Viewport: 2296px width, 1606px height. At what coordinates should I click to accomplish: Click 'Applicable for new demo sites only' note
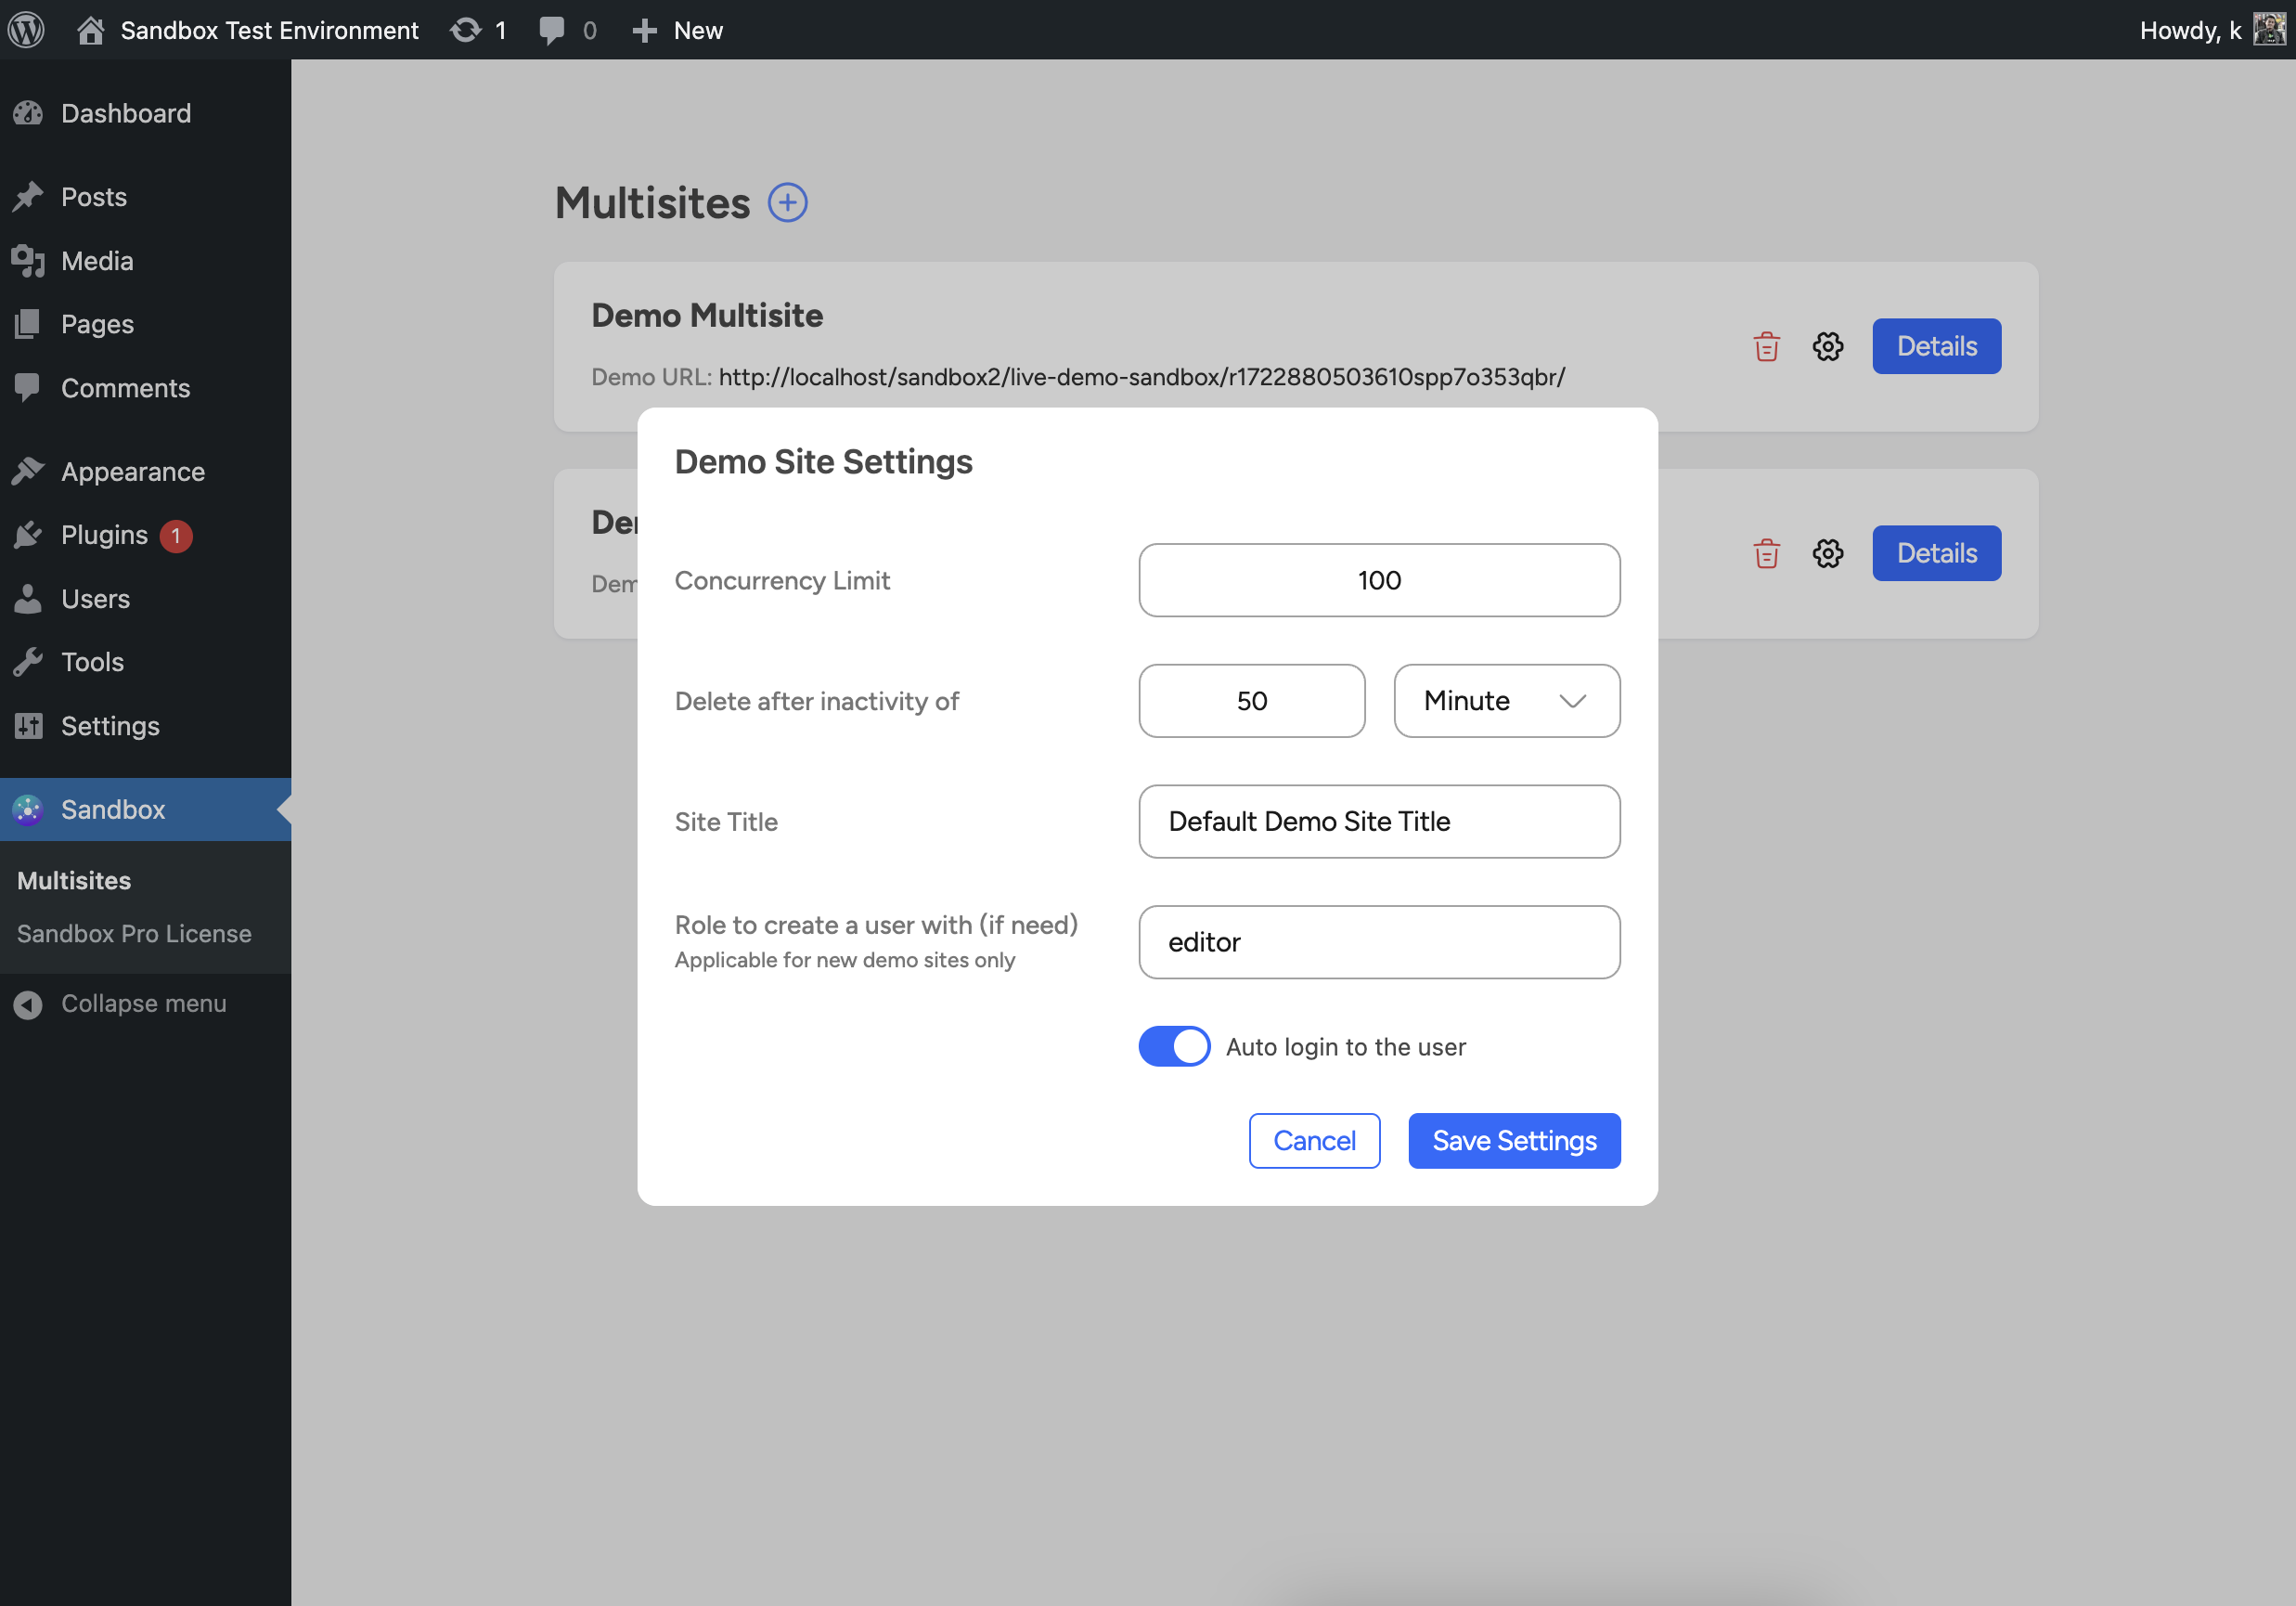tap(844, 960)
